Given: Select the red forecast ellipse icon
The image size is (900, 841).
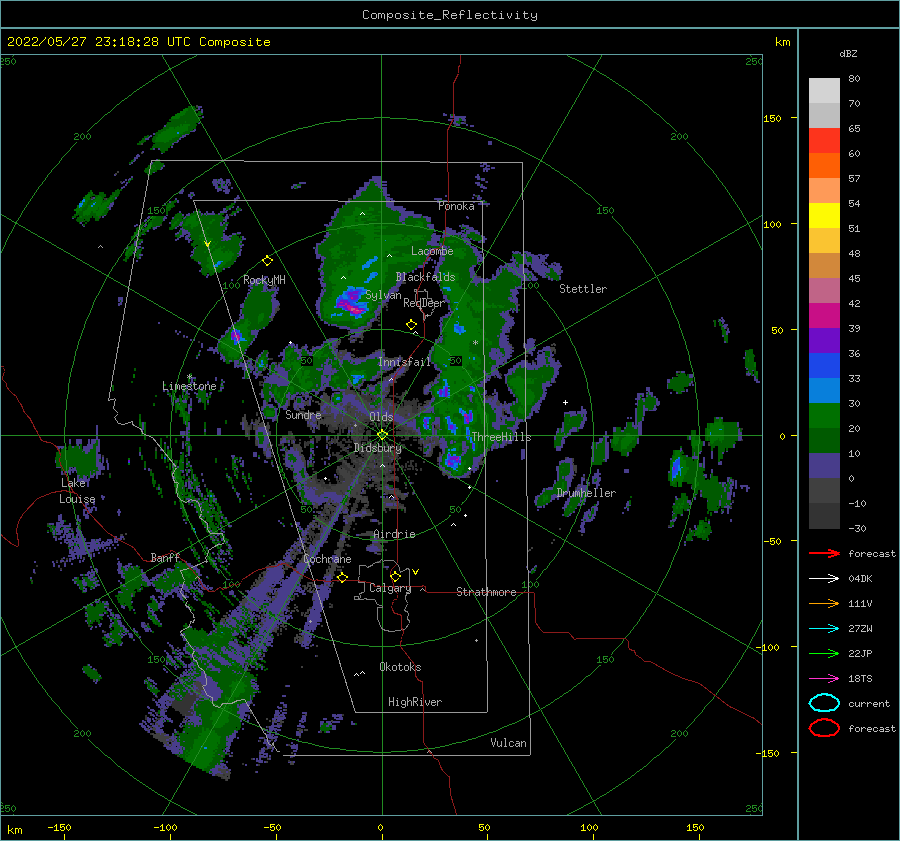Looking at the screenshot, I should [x=824, y=728].
